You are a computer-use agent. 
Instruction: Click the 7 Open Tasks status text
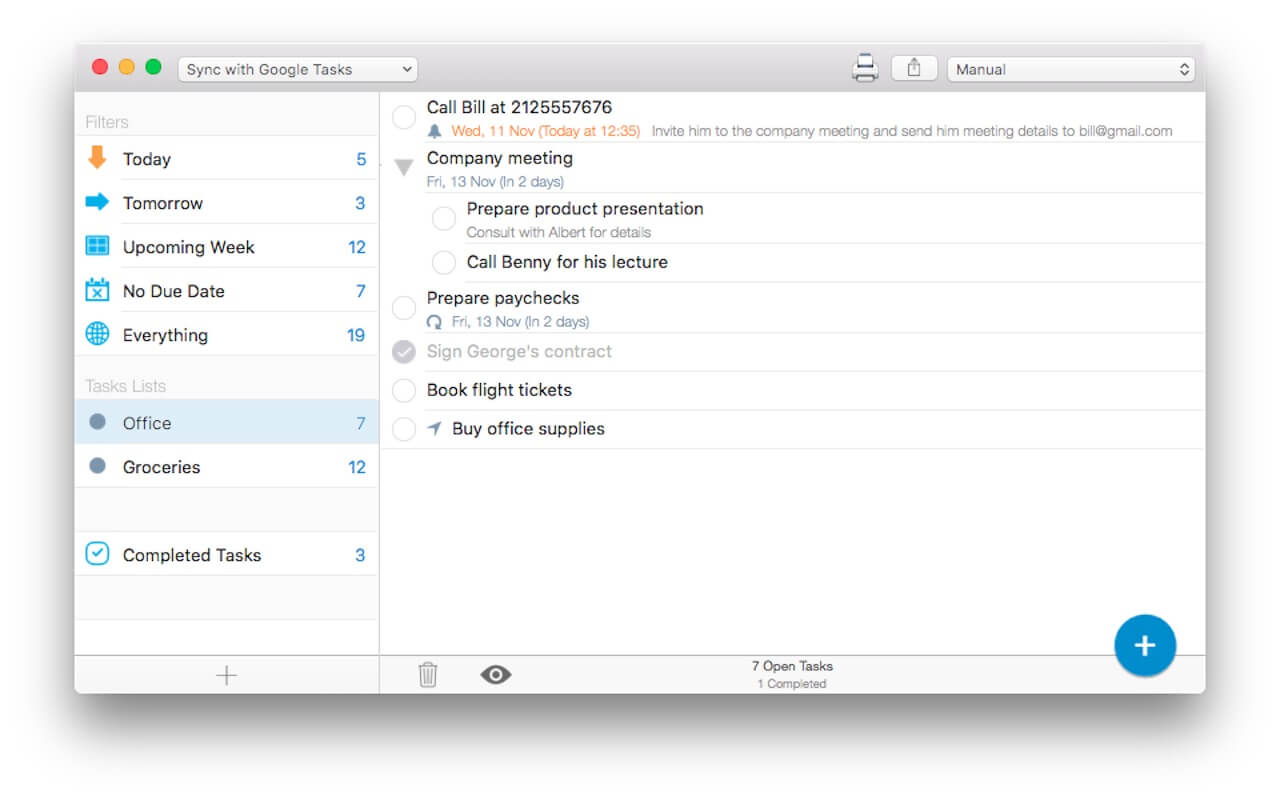[792, 666]
